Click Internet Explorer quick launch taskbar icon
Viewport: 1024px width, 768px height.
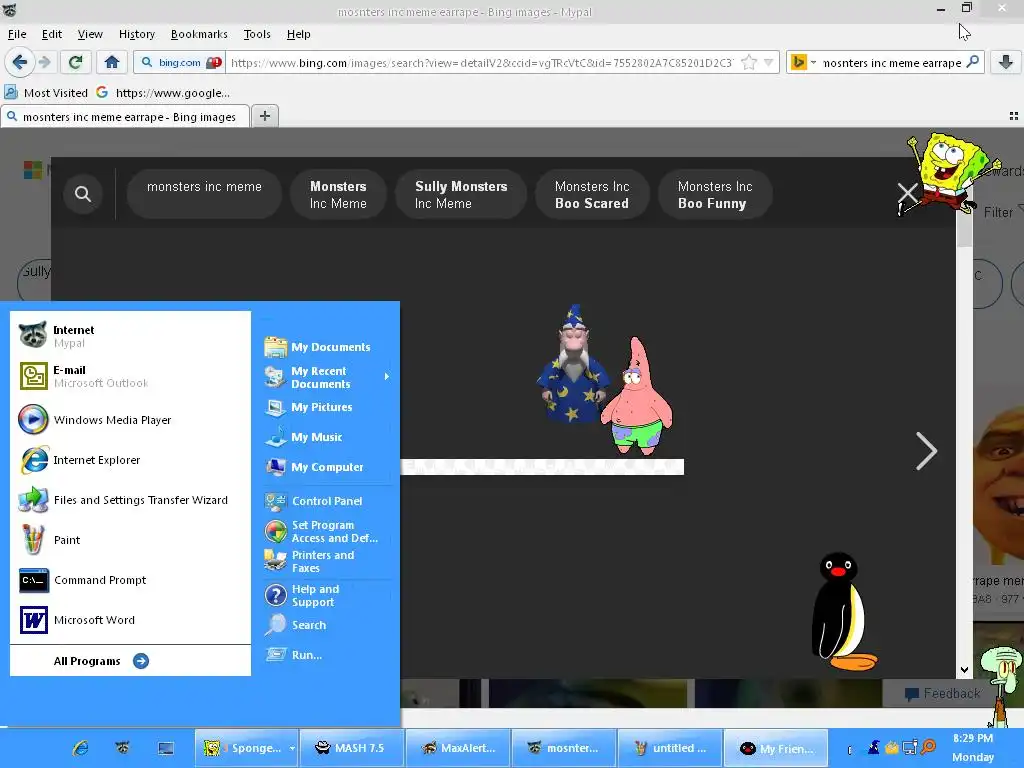coord(80,748)
